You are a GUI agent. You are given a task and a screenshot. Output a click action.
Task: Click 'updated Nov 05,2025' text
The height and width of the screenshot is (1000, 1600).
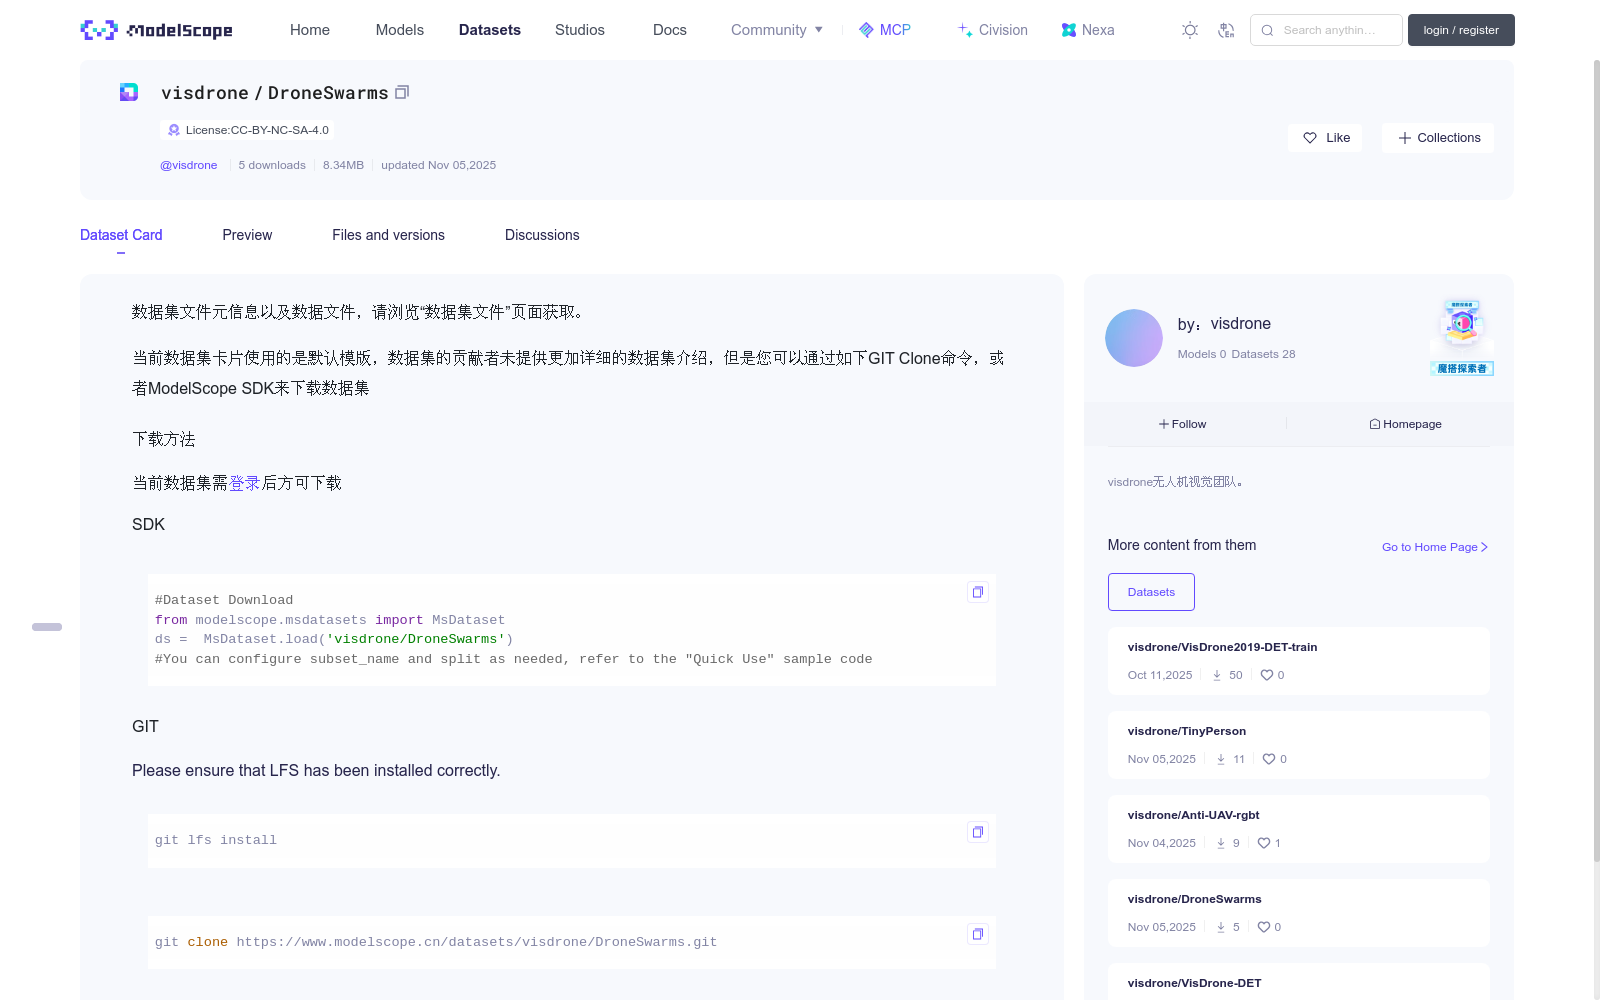pos(438,165)
